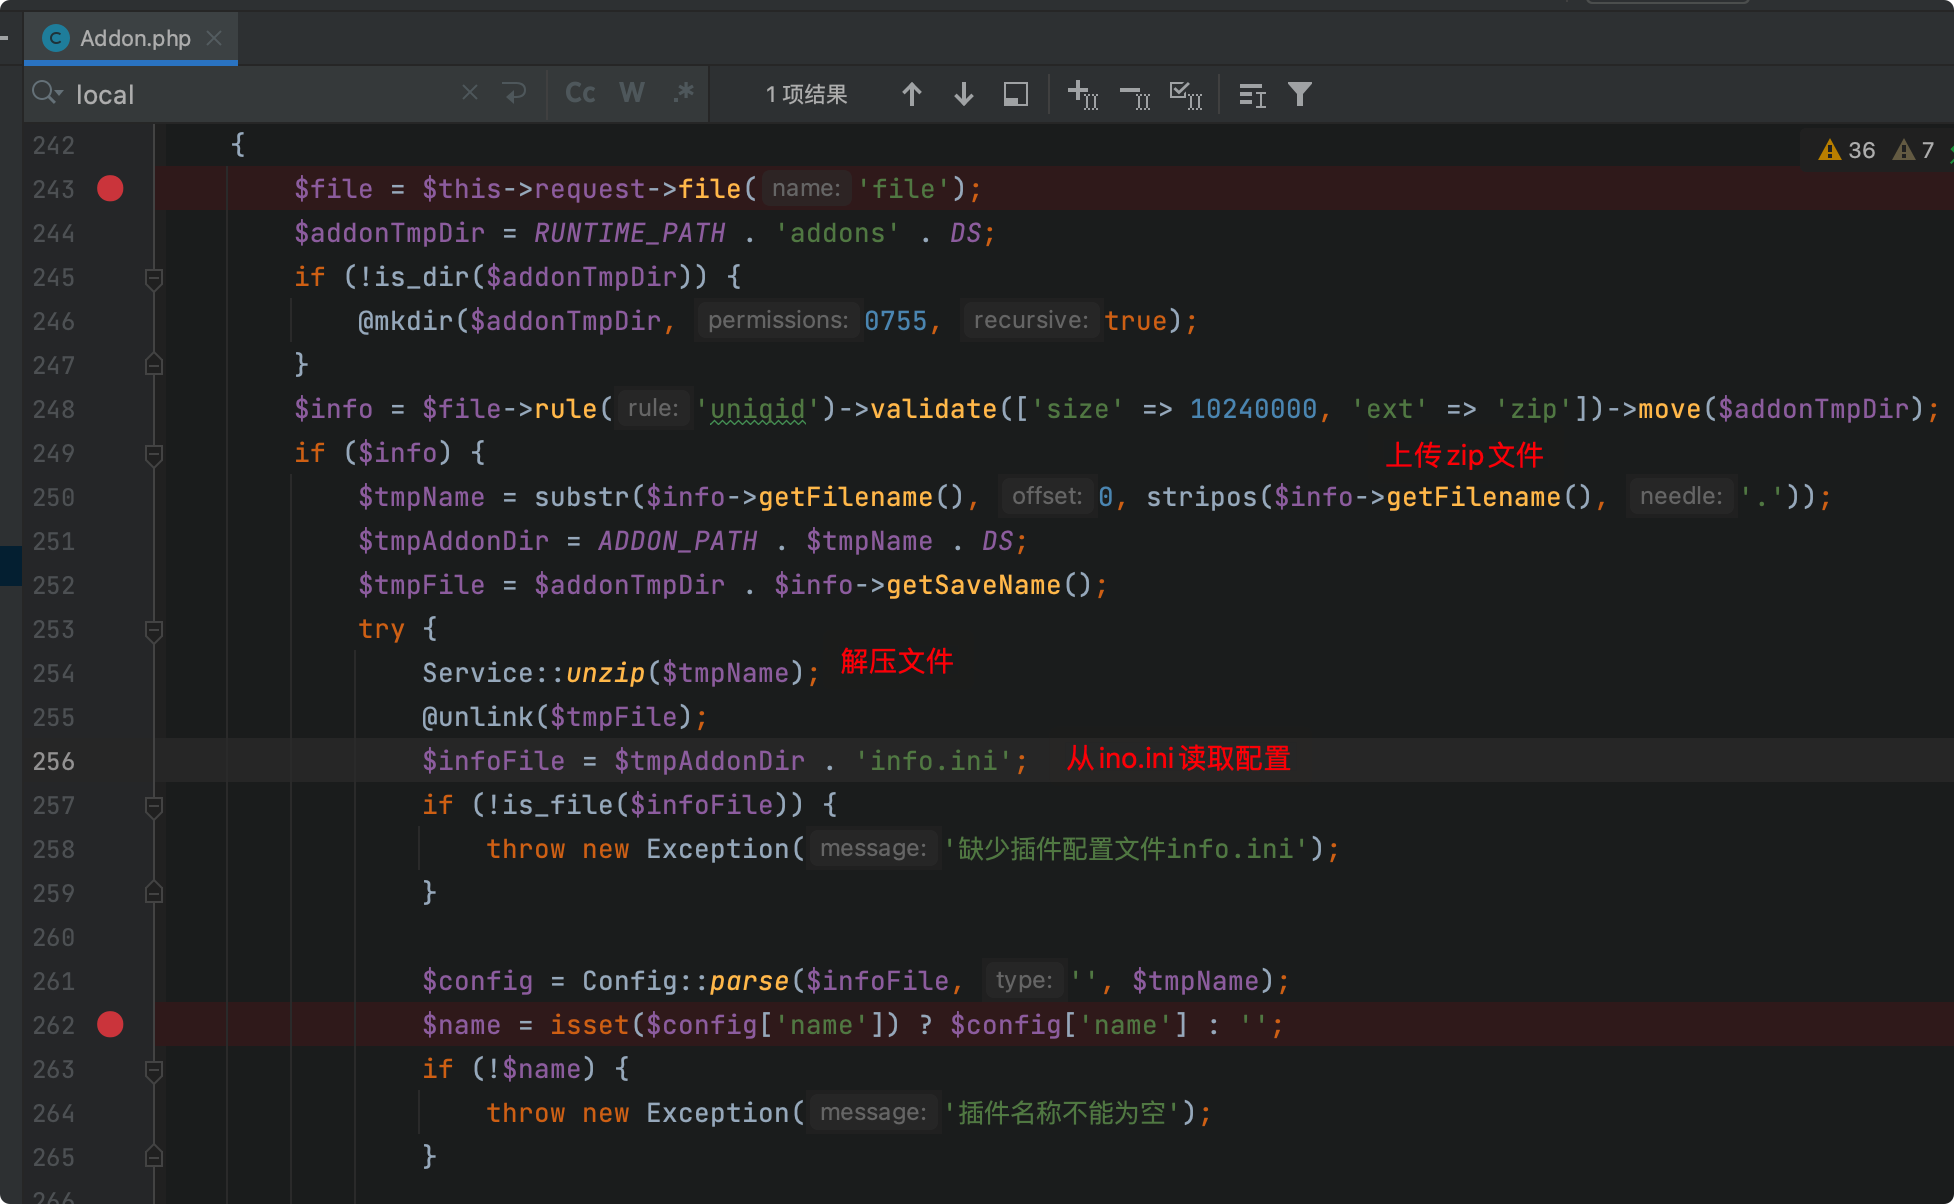Click RUNTIME_PATH constant on line 244
1954x1204 pixels.
click(x=629, y=233)
